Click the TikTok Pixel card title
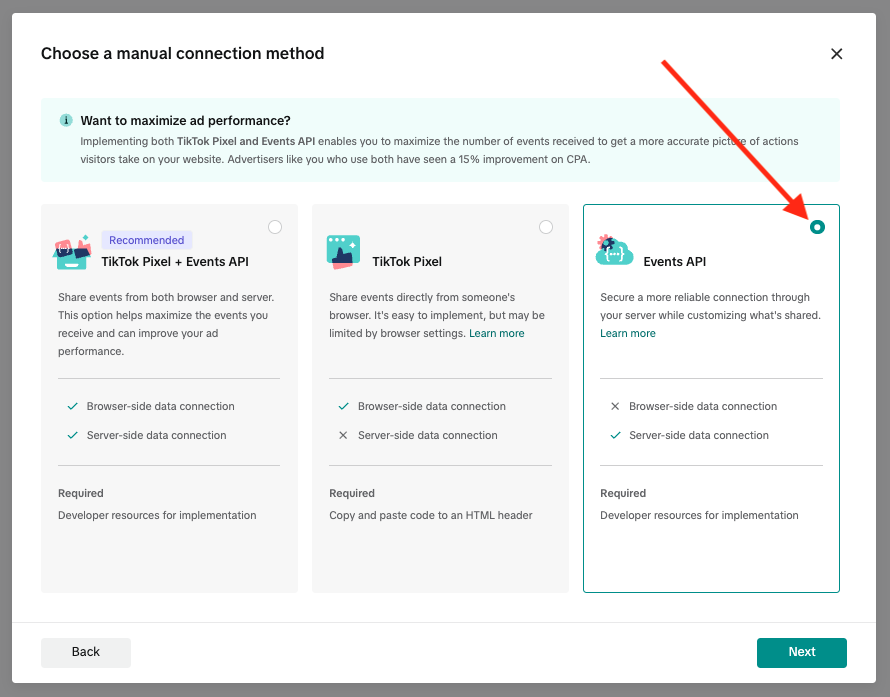 (407, 262)
